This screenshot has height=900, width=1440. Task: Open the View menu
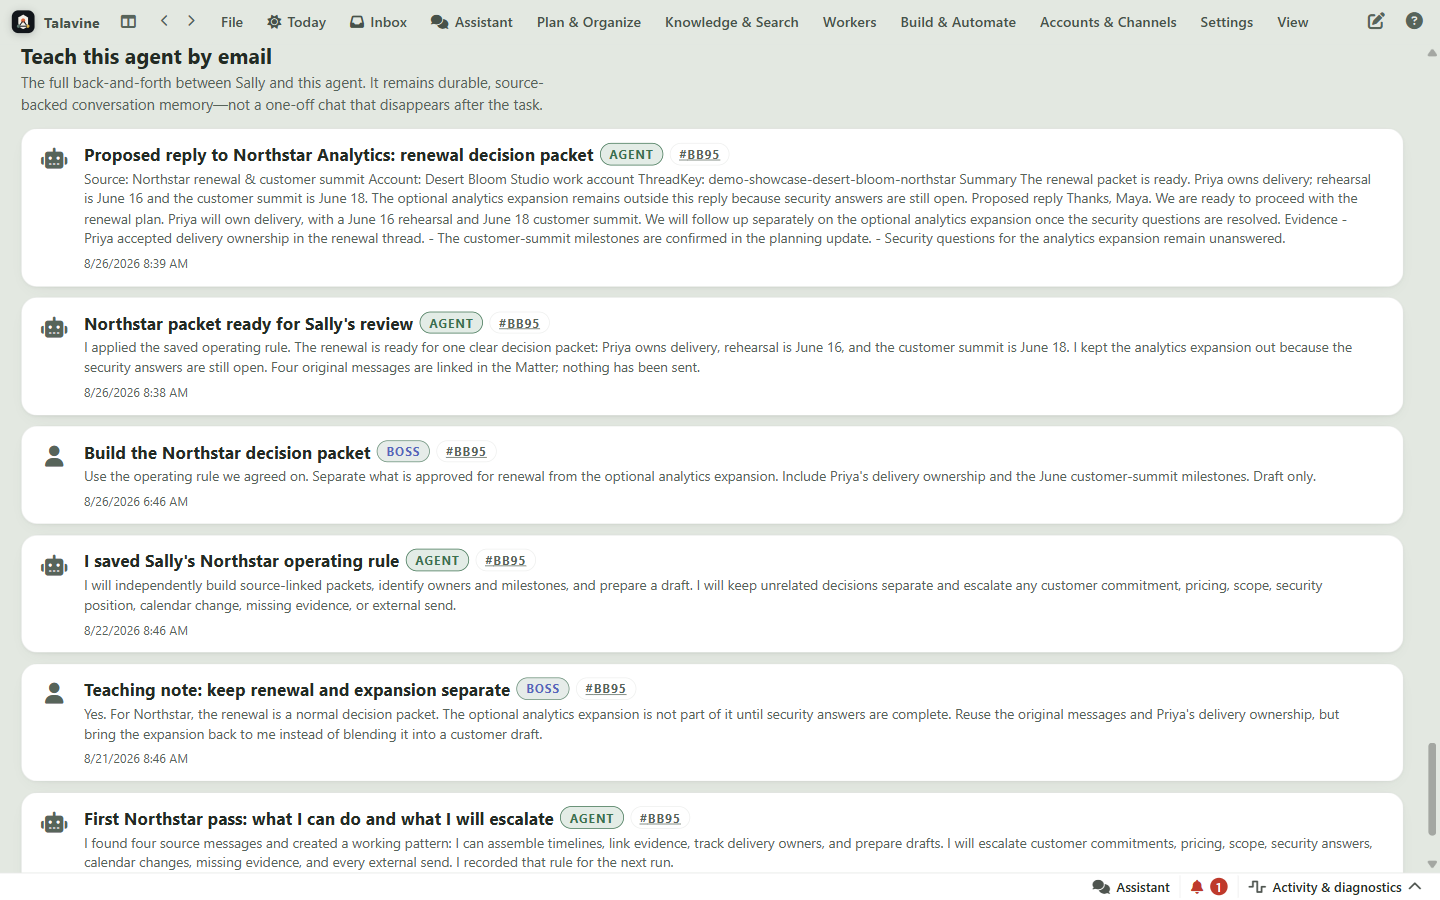1293,22
